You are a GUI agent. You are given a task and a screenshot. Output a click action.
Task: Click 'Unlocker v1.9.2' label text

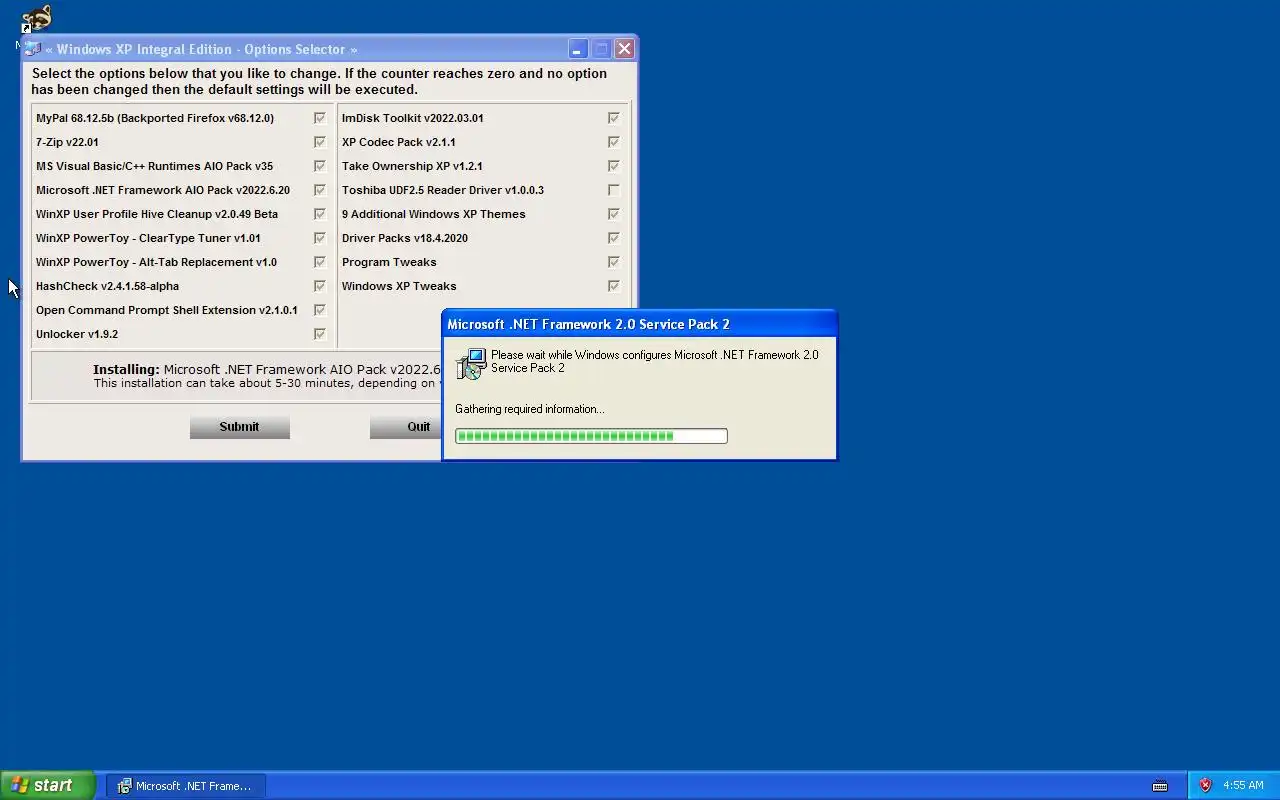77,334
